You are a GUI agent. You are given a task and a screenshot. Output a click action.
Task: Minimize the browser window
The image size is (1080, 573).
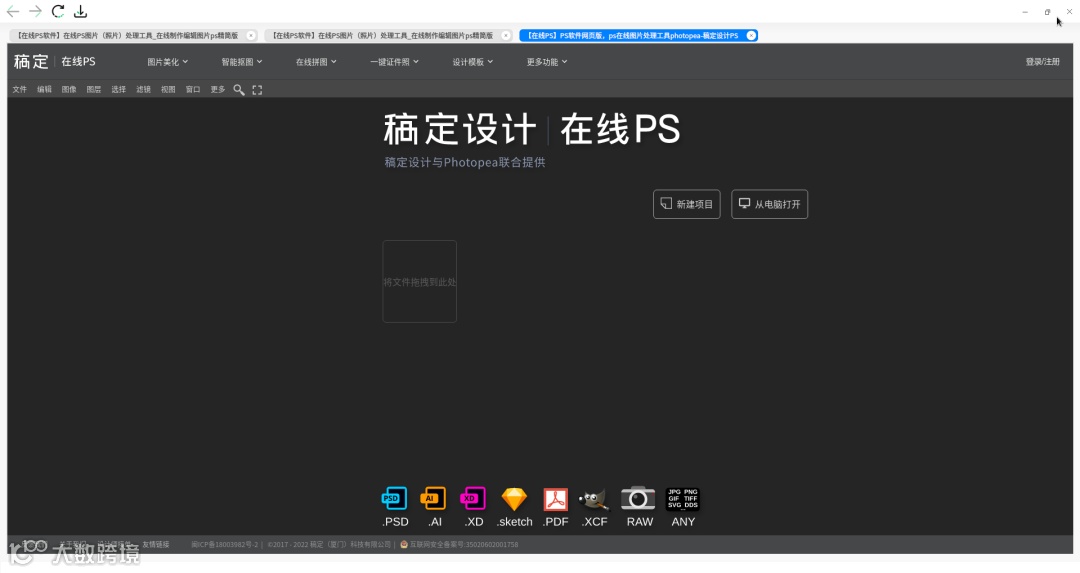coord(1025,12)
